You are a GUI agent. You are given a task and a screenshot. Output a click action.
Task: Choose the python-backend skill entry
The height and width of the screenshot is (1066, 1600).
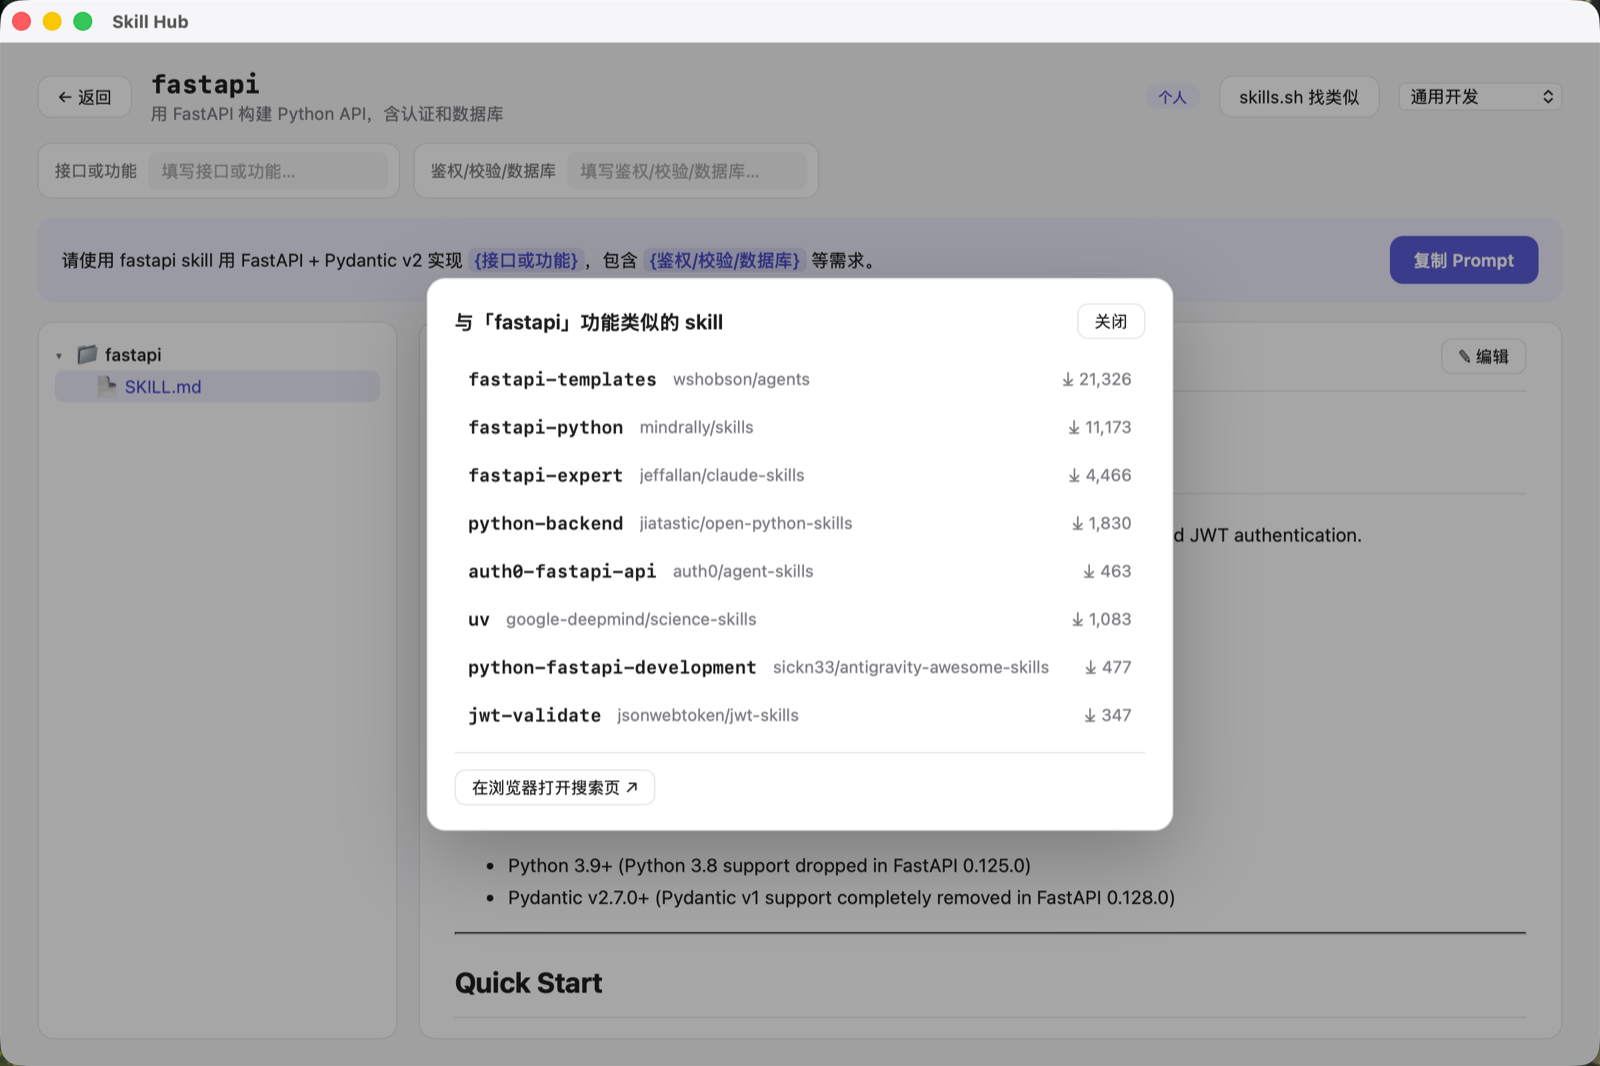[x=799, y=523]
